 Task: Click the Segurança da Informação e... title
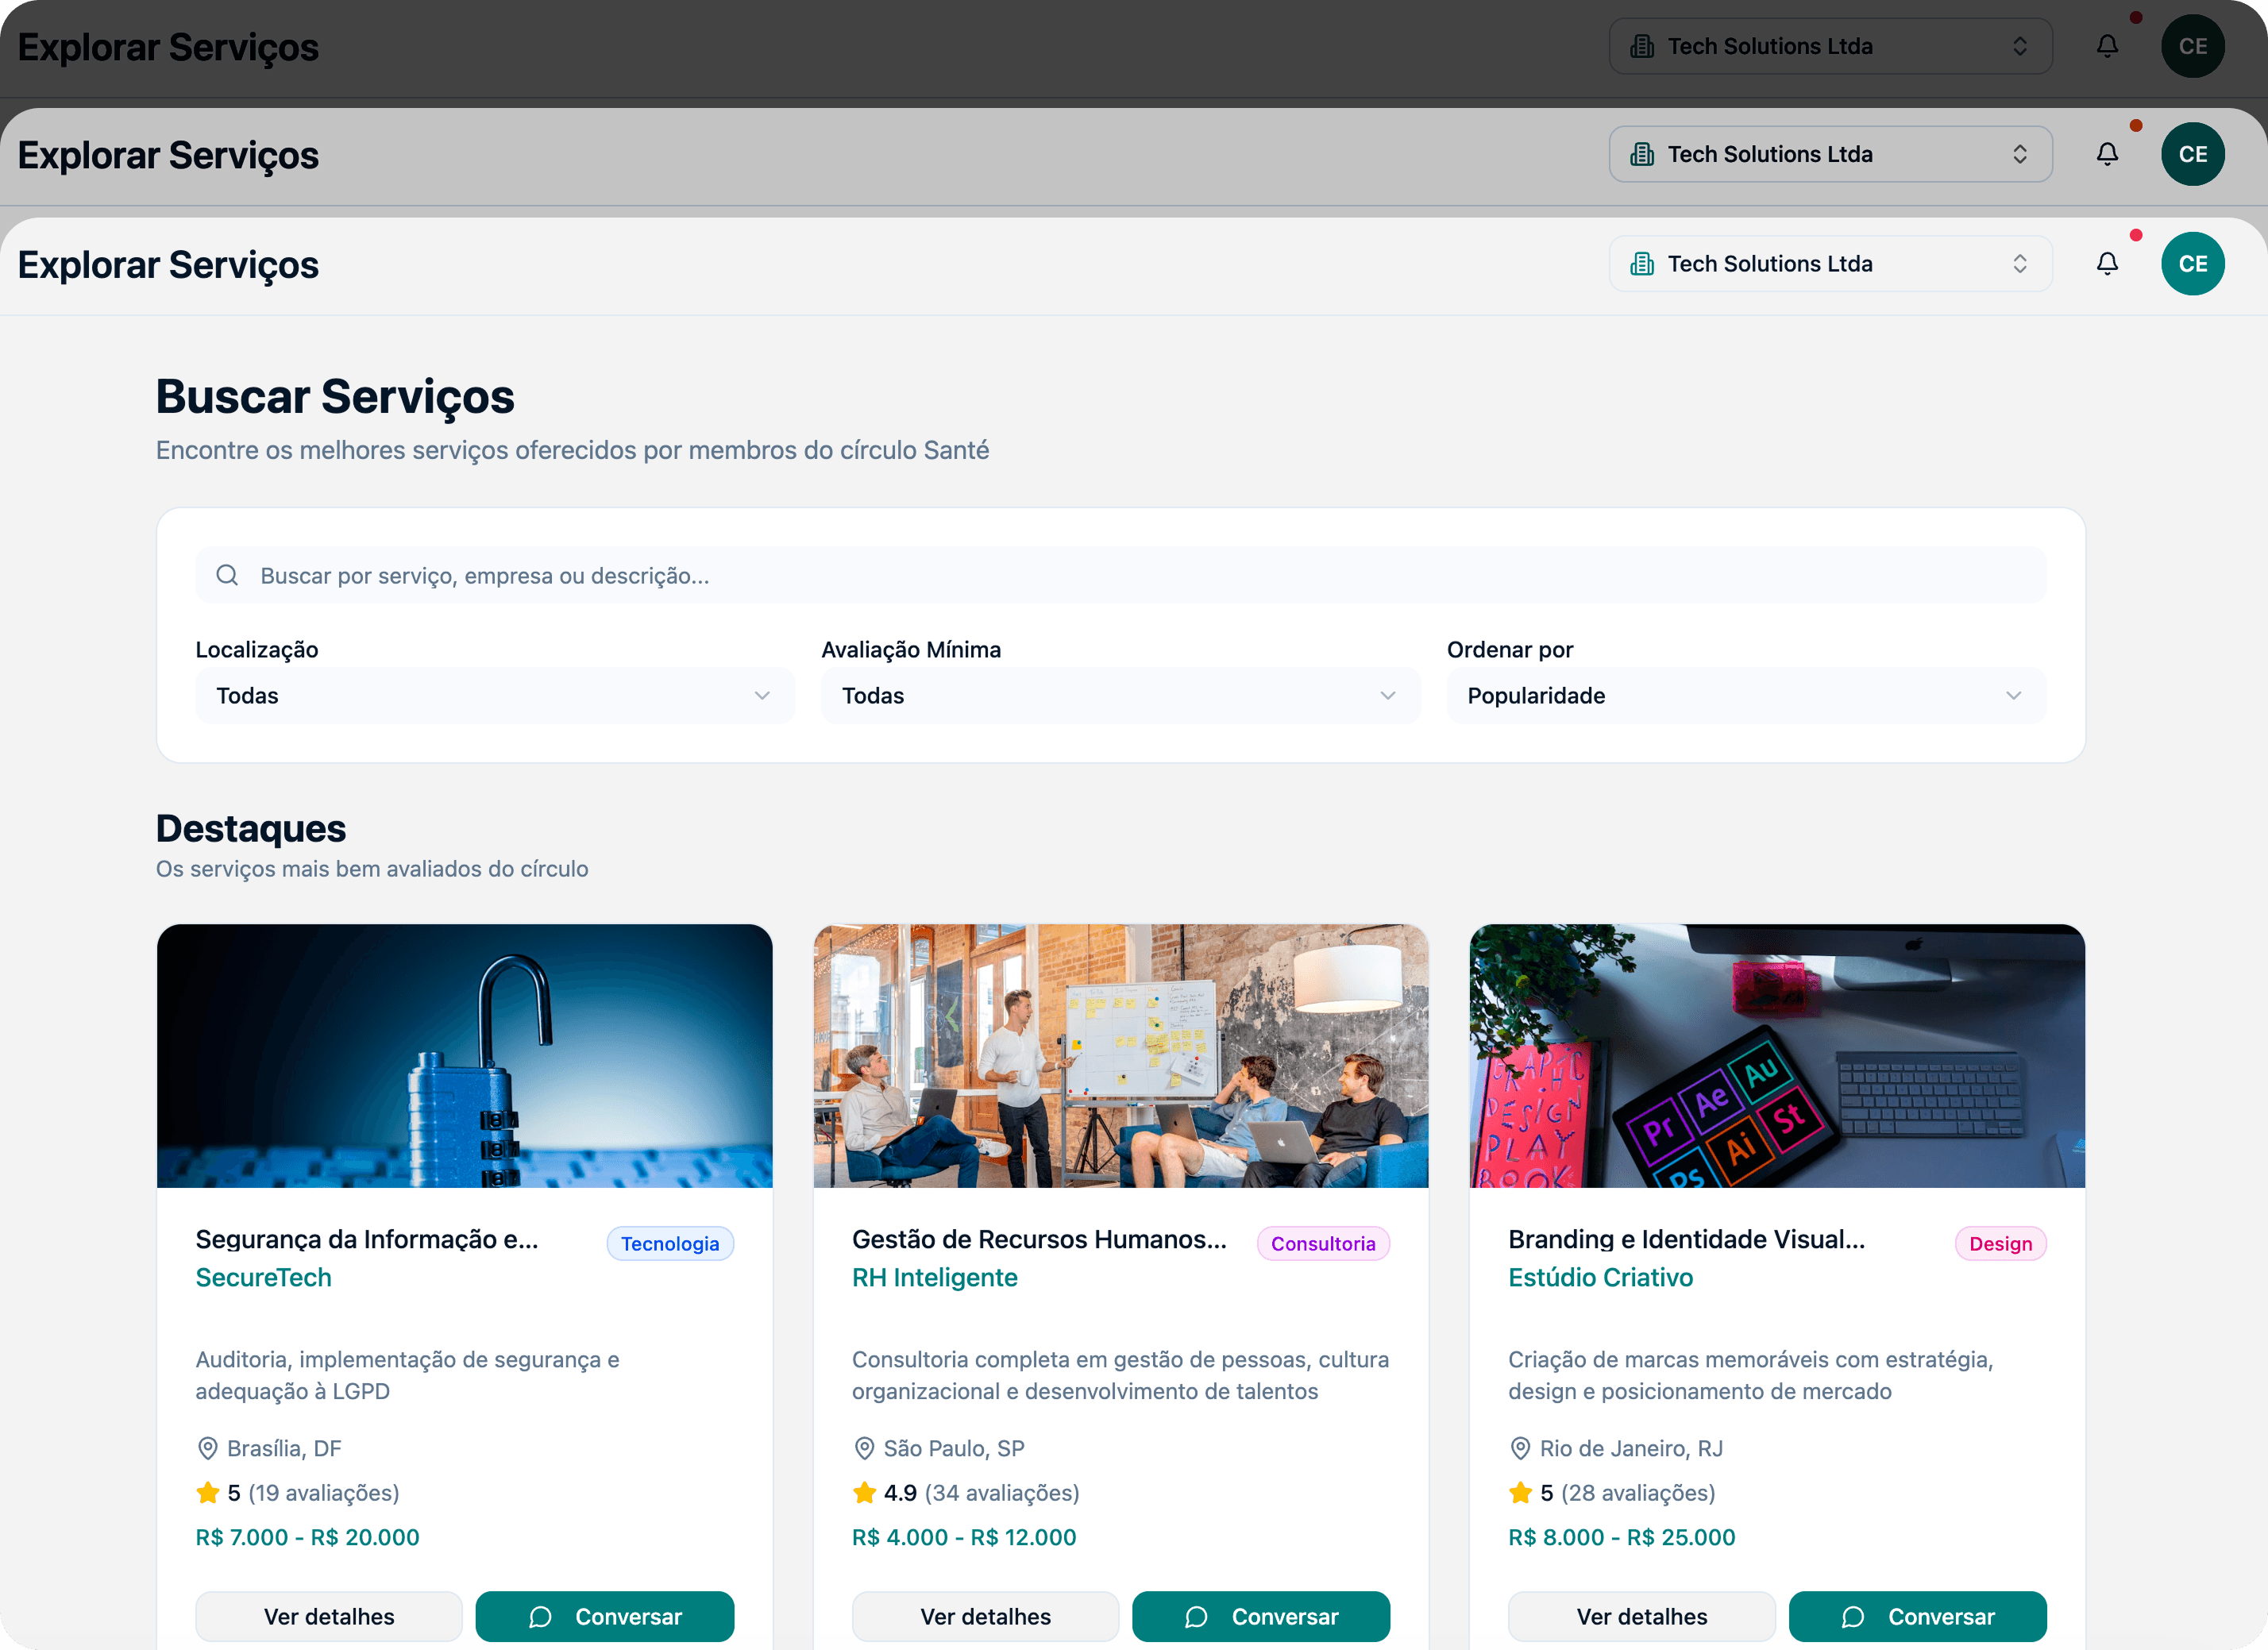coord(367,1239)
